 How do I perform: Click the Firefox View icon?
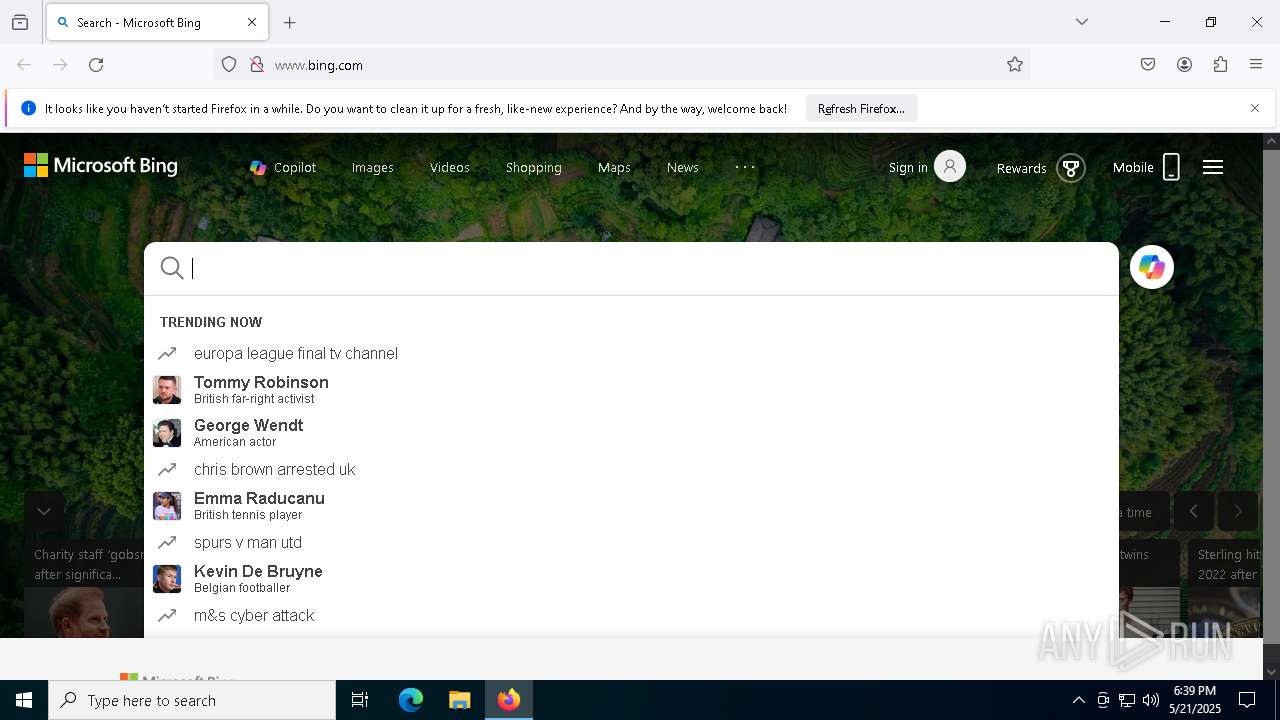point(20,22)
